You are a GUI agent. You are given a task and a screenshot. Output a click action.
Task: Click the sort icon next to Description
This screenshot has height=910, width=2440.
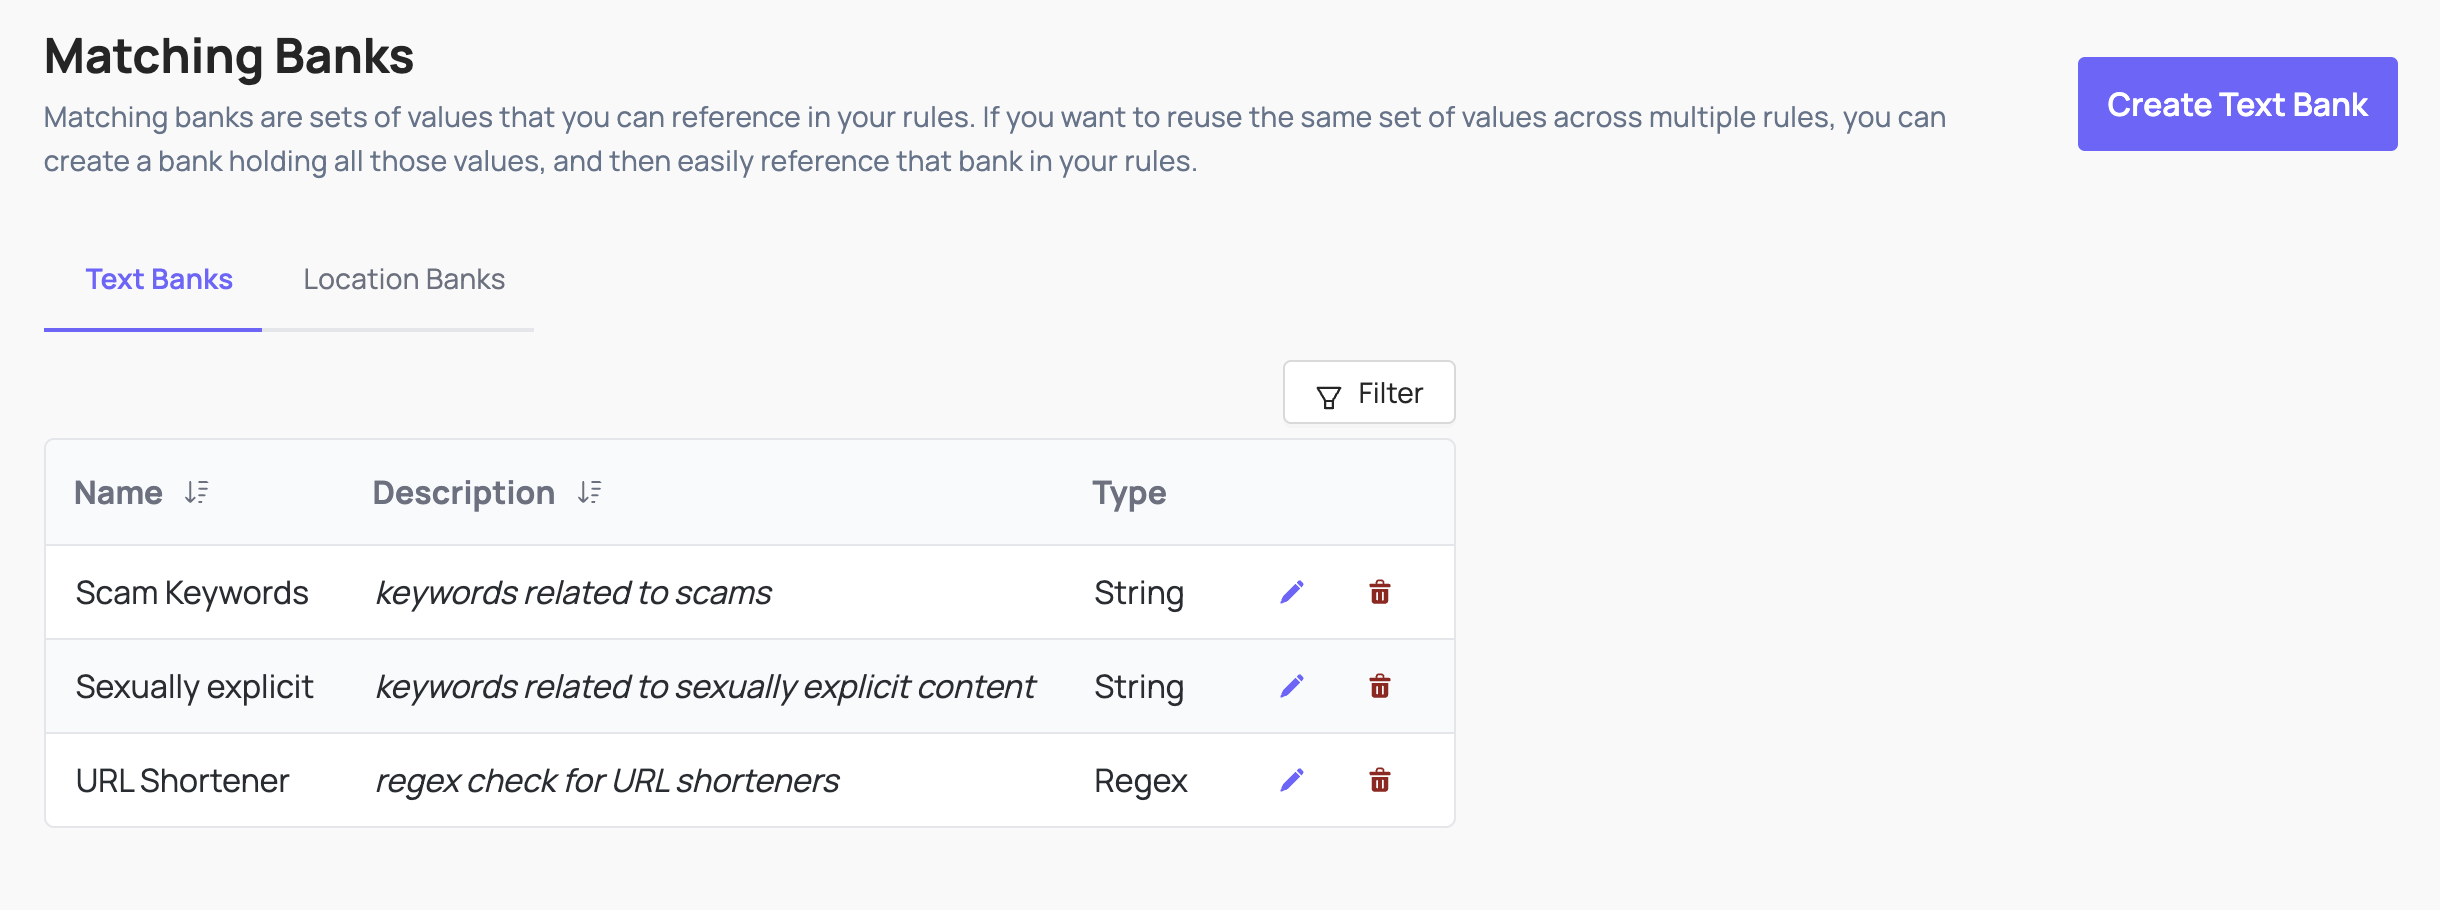pyautogui.click(x=589, y=492)
